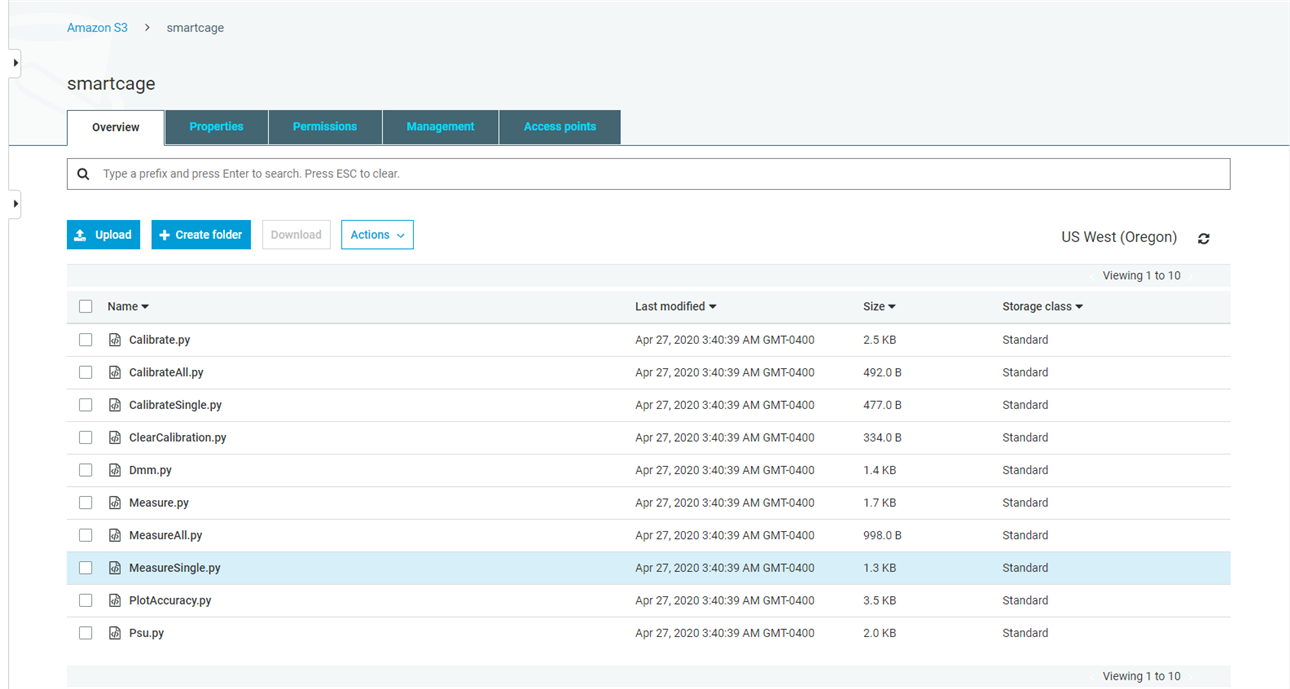Click the file icon beside PlotAccuracy.py
The height and width of the screenshot is (689, 1290).
click(115, 600)
